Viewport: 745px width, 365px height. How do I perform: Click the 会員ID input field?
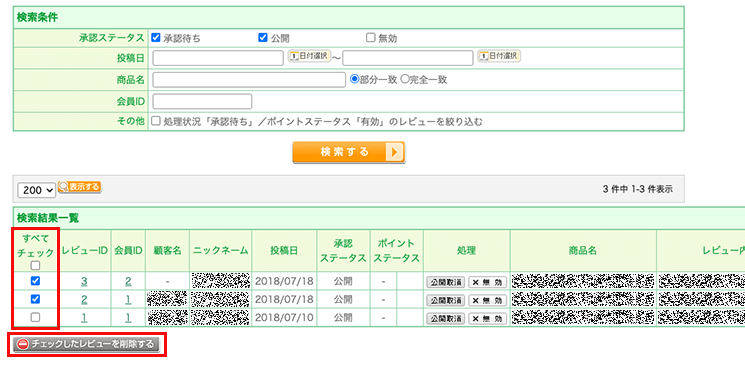pos(202,101)
